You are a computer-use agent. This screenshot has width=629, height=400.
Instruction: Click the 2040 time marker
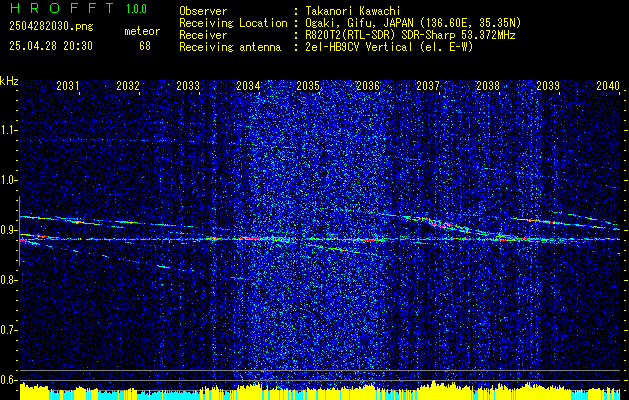[608, 85]
